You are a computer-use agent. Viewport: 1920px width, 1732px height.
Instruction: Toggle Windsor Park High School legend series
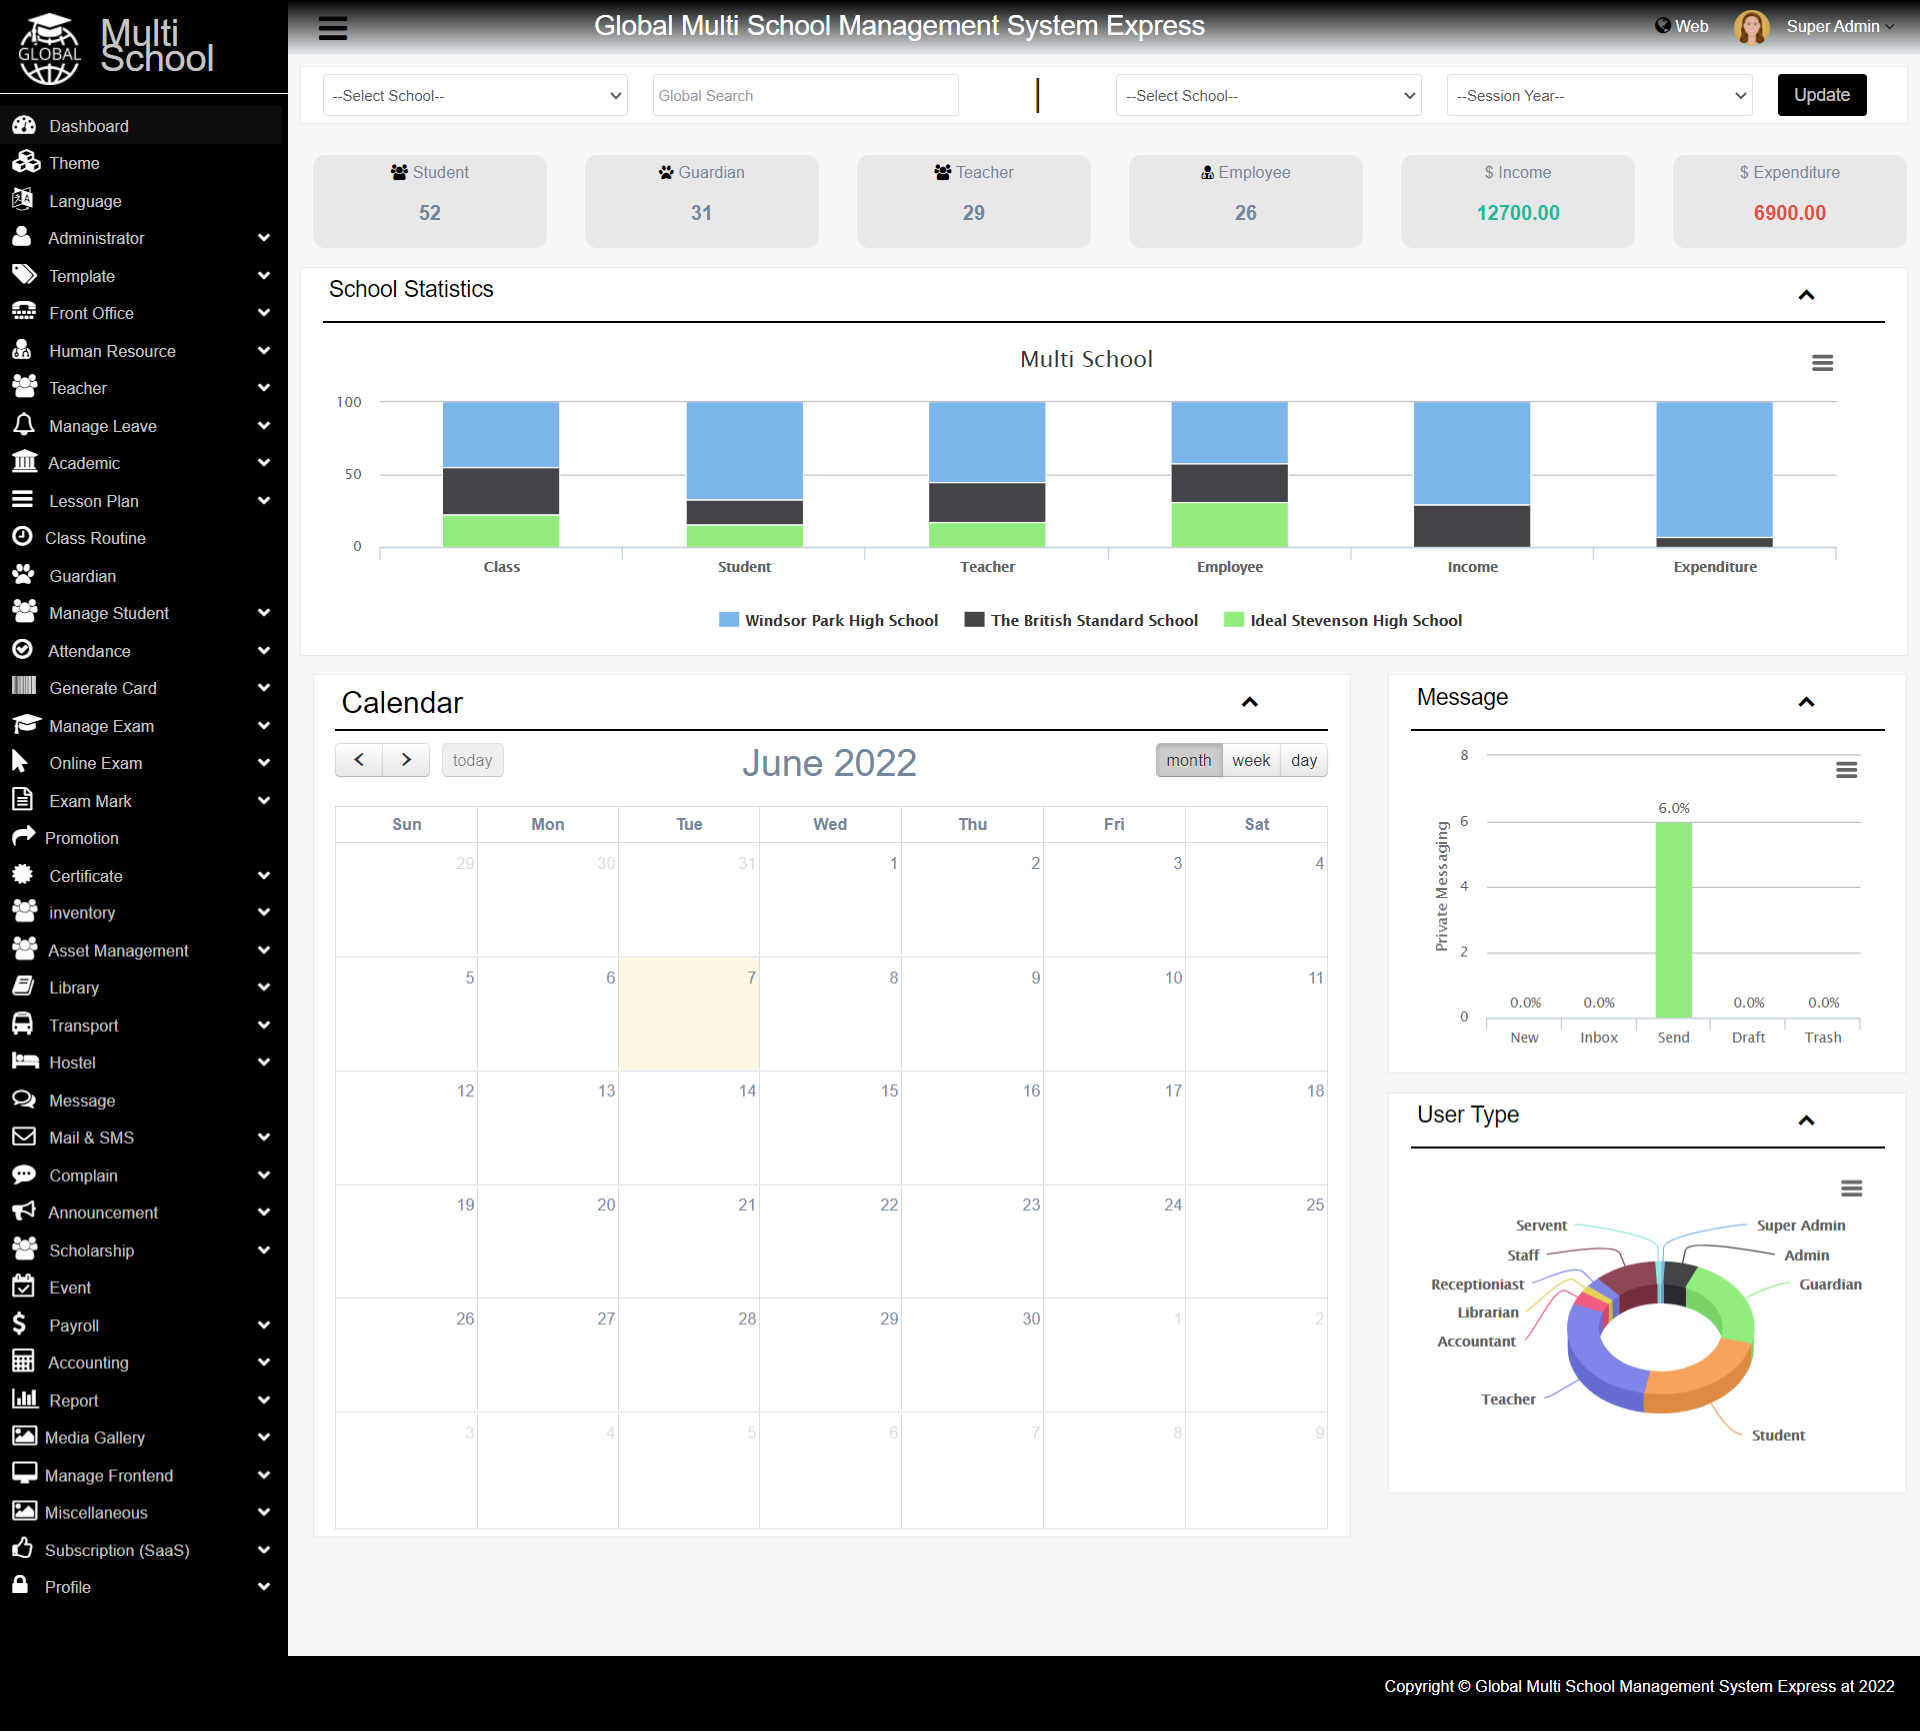[x=828, y=620]
